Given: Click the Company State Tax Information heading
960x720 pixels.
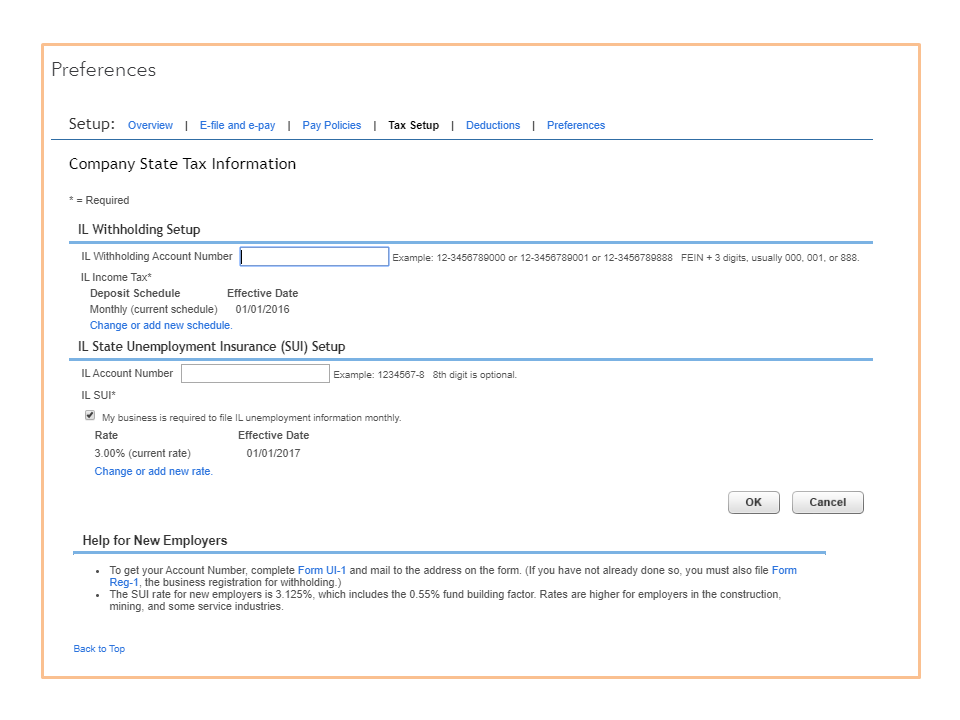Looking at the screenshot, I should coord(182,164).
